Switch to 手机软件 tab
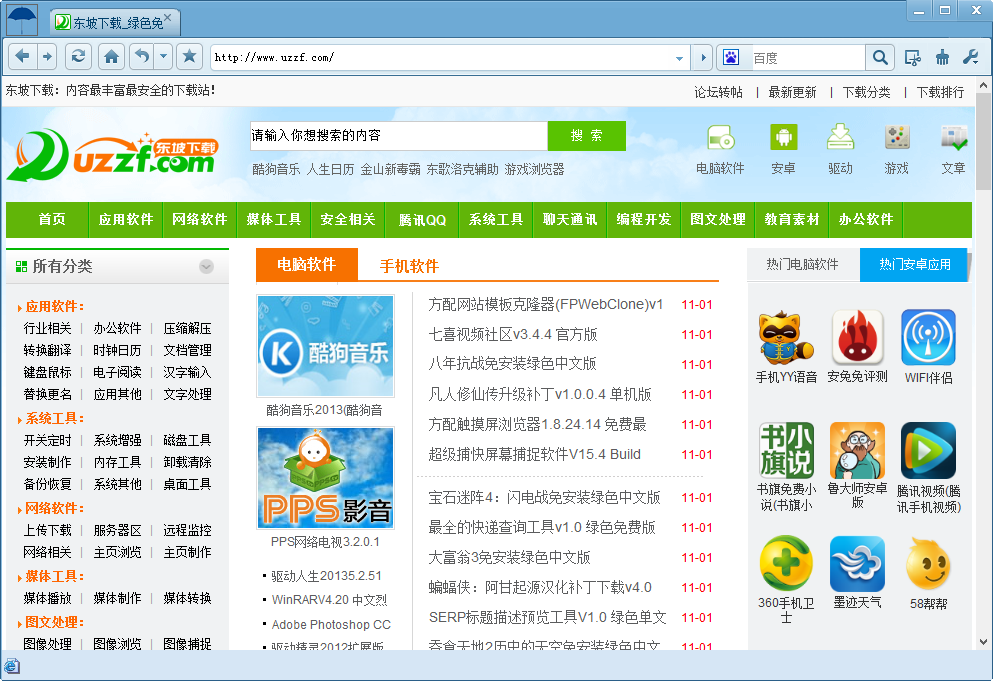Viewport: 993px width, 681px height. coord(409,266)
